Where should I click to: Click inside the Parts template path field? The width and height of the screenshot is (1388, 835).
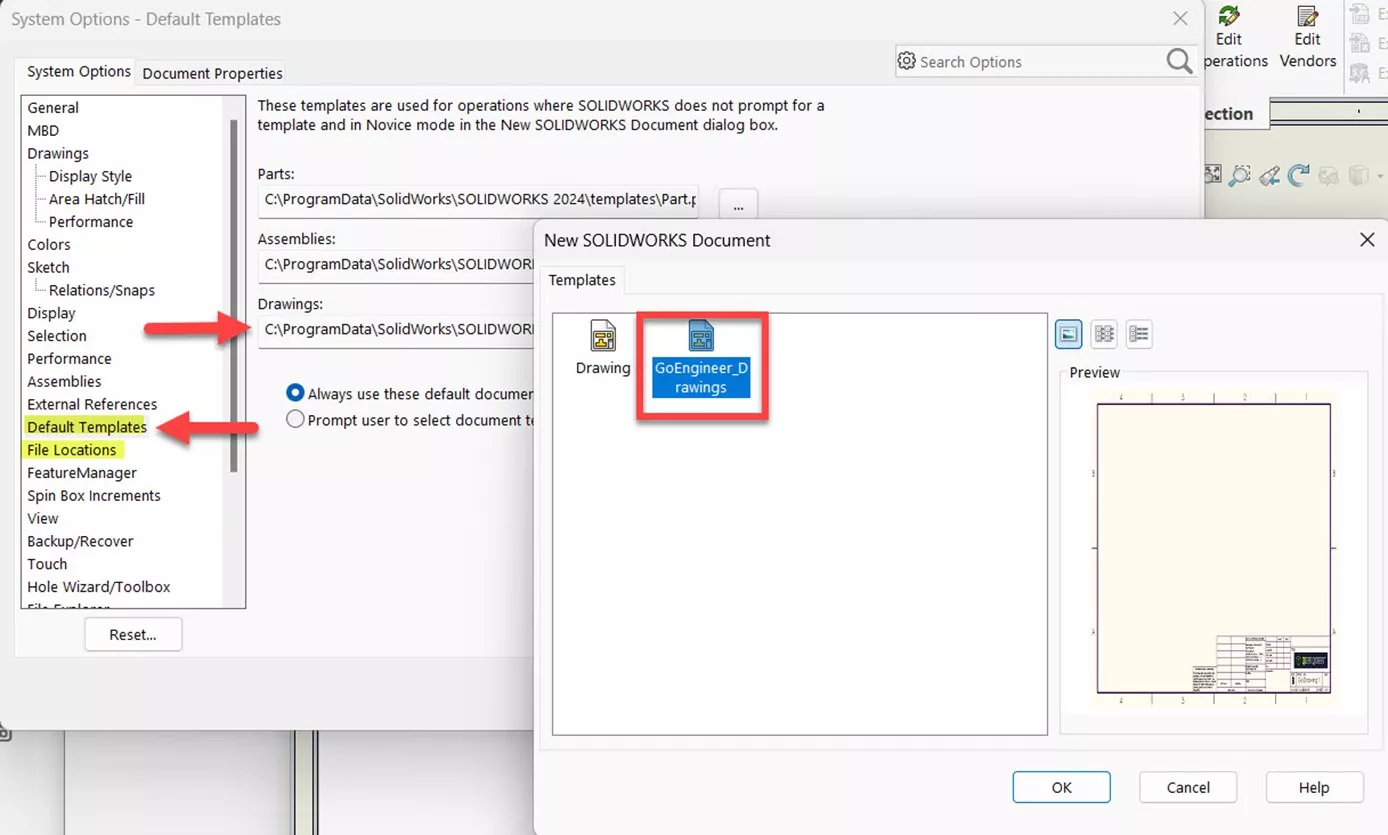click(470, 199)
